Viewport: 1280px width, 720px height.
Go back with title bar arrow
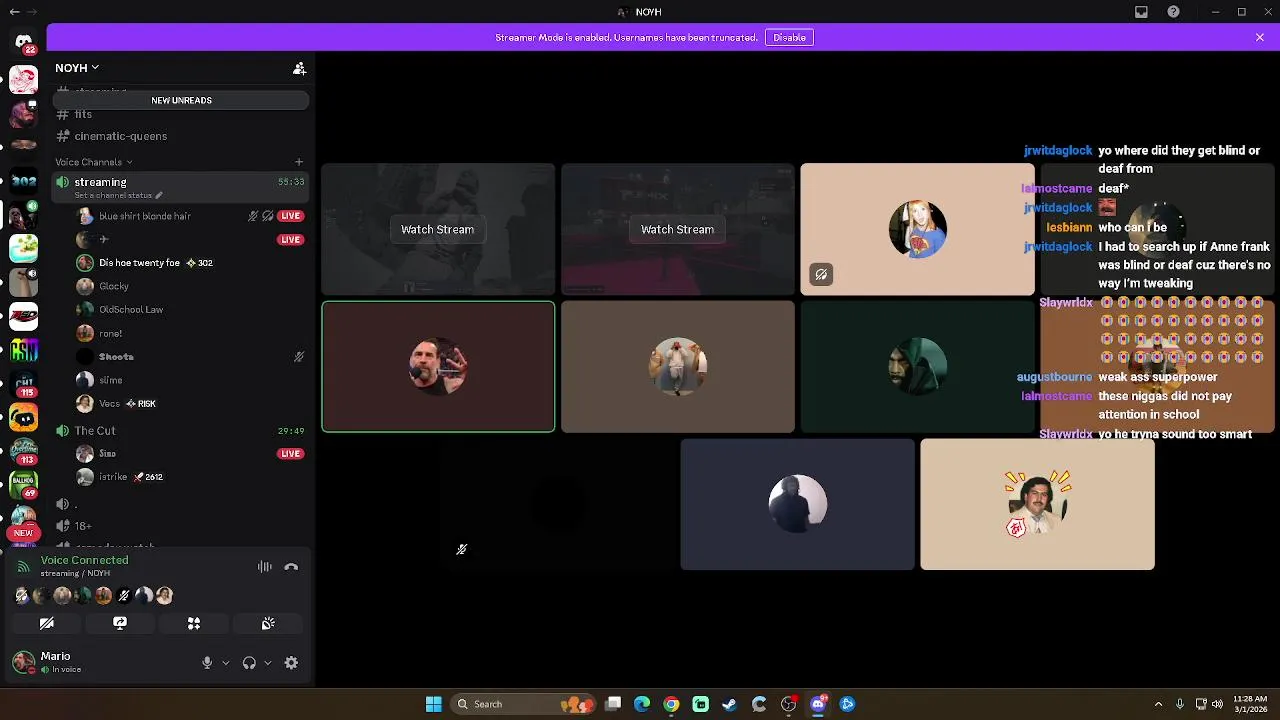pos(14,12)
